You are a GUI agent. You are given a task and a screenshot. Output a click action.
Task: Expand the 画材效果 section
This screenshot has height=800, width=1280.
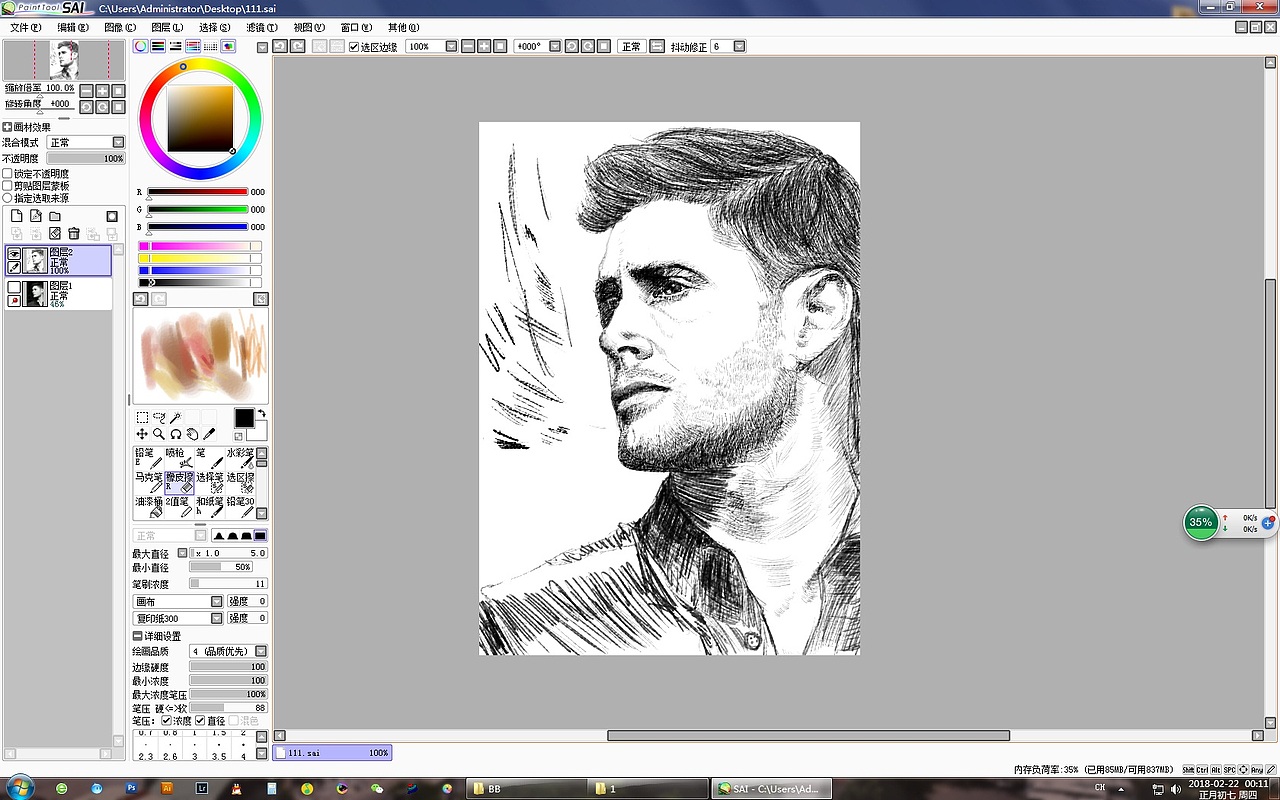7,127
